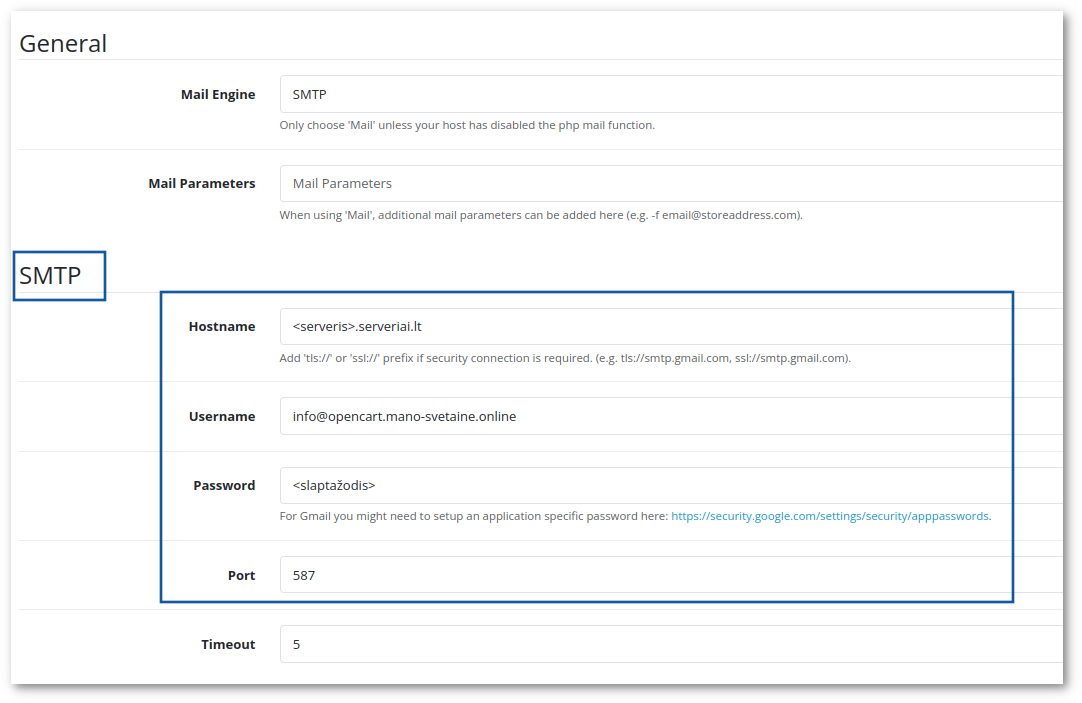
Task: Click the Hostname field containing serveriai.lt
Action: point(671,326)
